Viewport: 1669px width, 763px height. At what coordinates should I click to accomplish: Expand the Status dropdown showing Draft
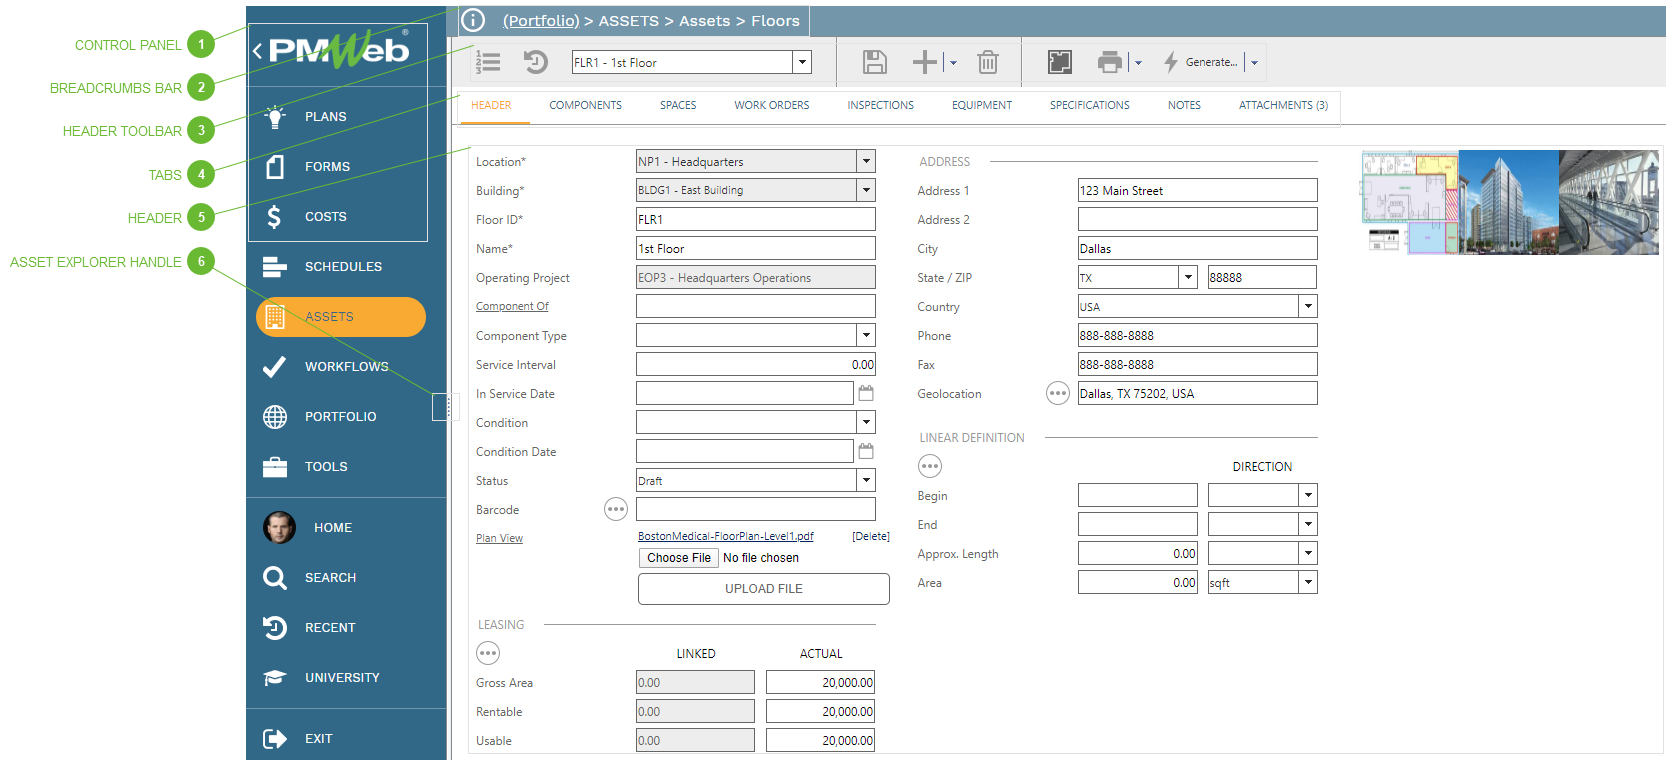(866, 481)
